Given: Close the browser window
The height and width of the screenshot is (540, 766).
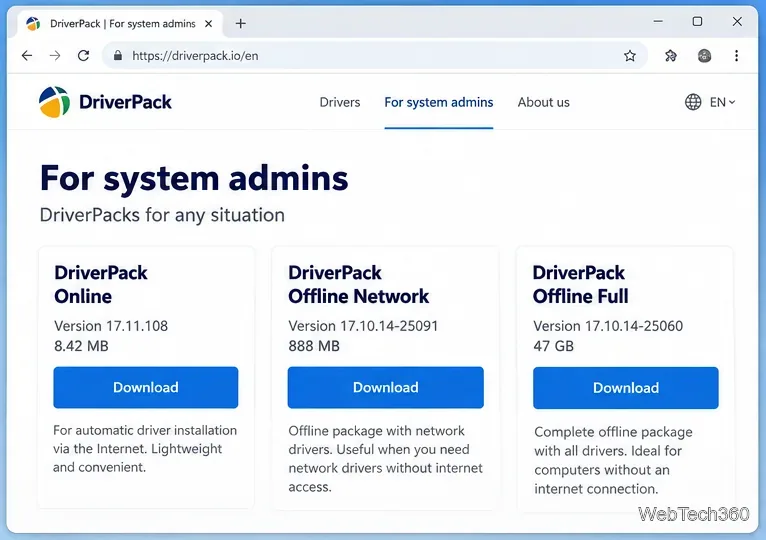Looking at the screenshot, I should click(737, 22).
